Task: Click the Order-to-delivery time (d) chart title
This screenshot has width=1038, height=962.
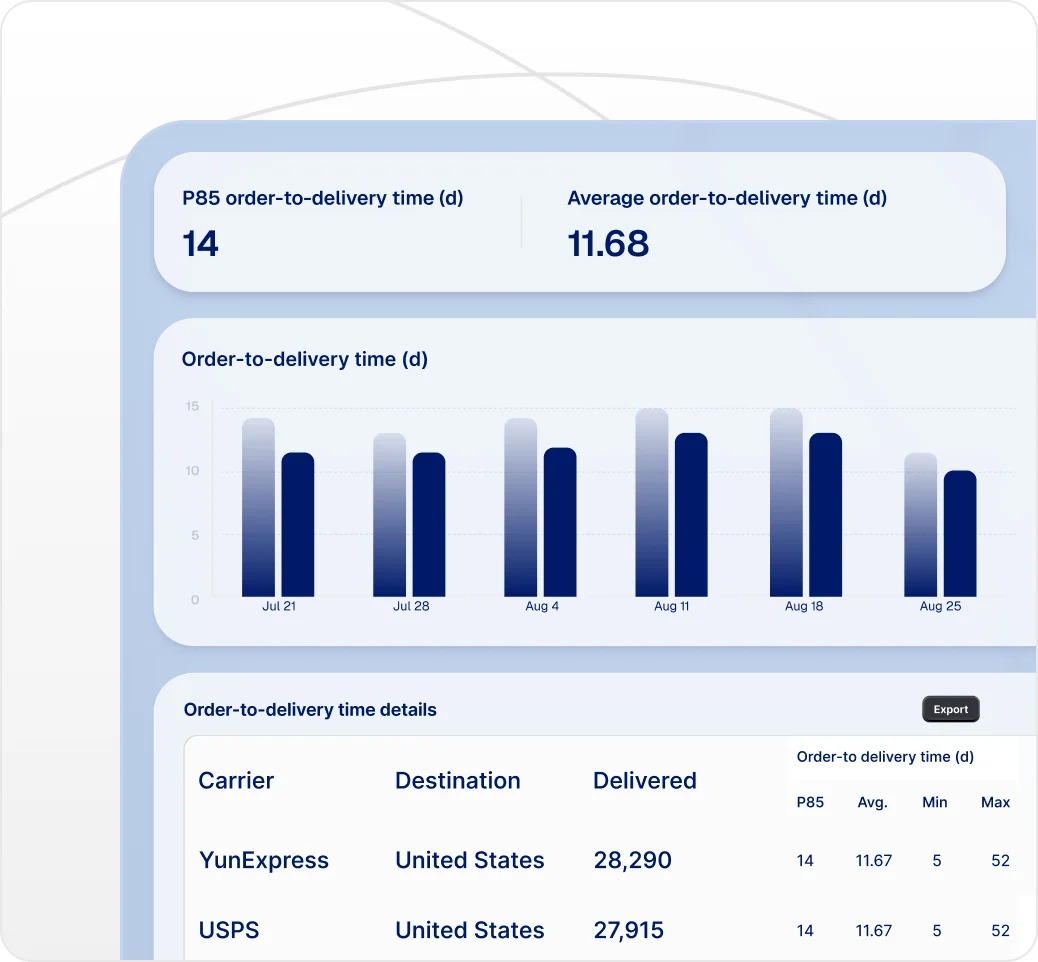Action: click(x=305, y=359)
